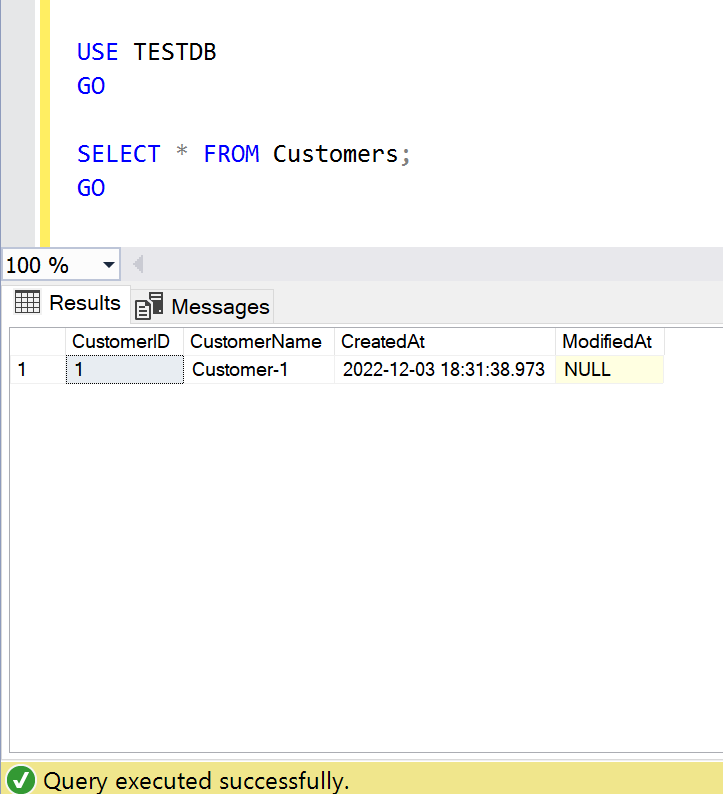The width and height of the screenshot is (723, 794).
Task: Click the green success checkmark icon
Action: point(21,780)
